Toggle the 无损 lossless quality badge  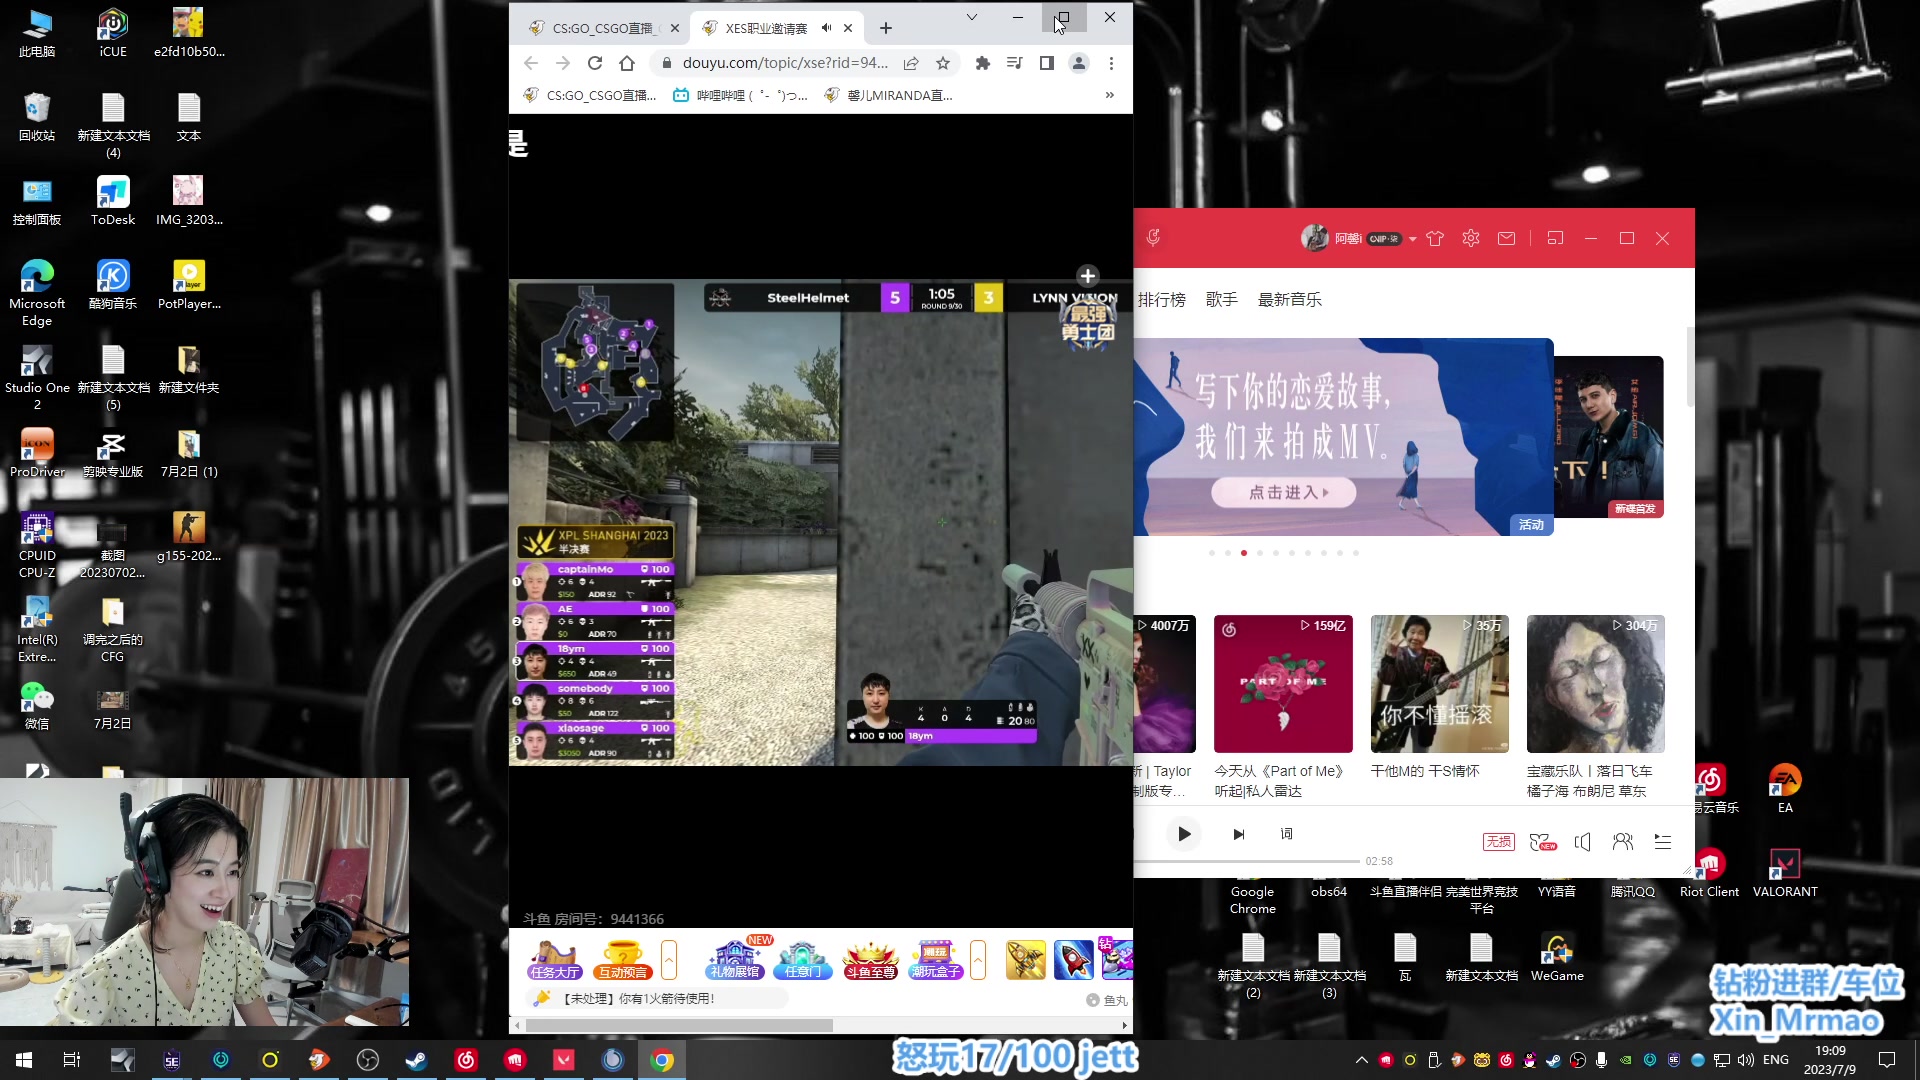1498,842
